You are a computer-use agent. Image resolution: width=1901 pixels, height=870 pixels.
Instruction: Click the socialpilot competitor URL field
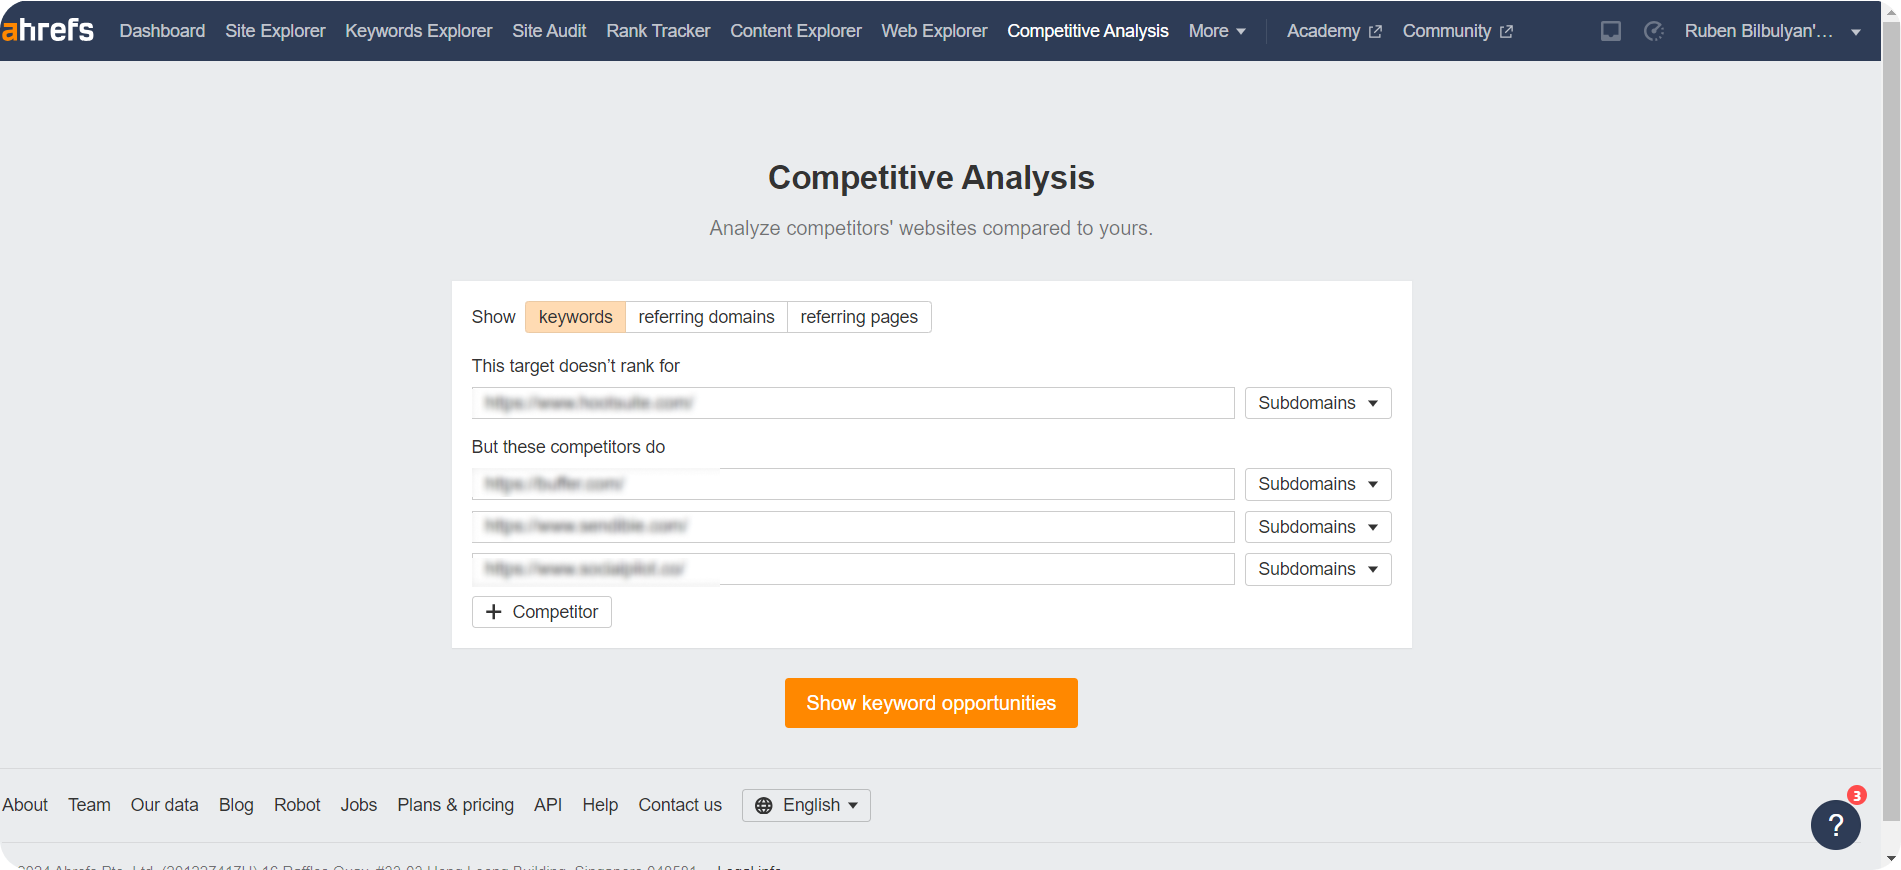point(853,569)
